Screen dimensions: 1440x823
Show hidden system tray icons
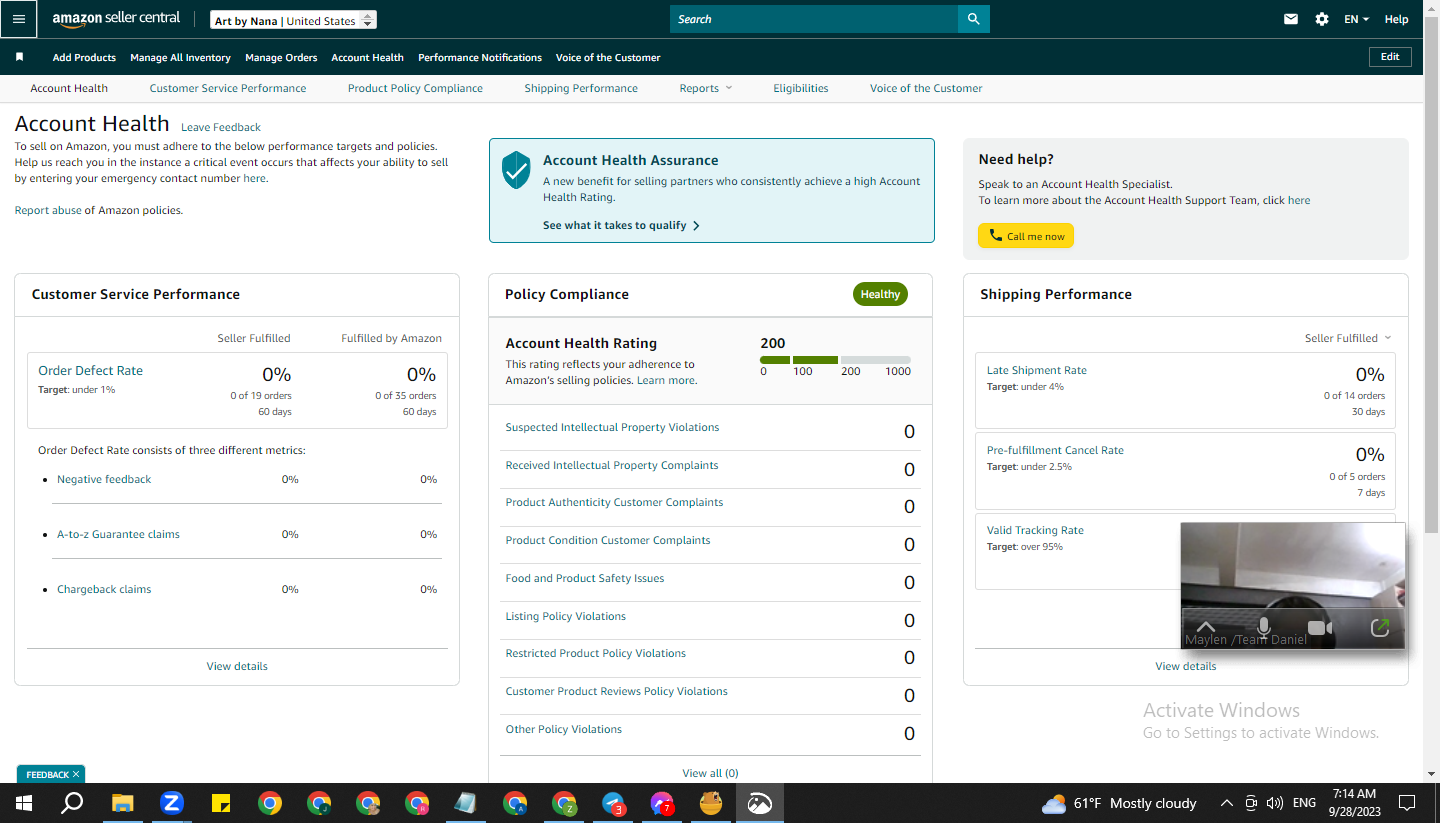coord(1227,803)
